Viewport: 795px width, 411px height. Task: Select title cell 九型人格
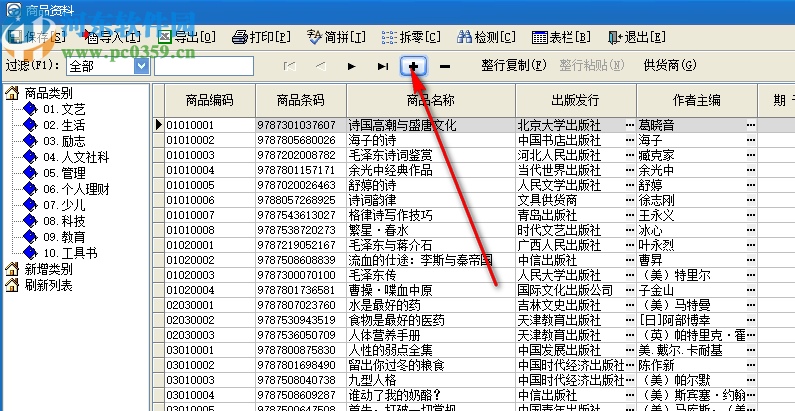pyautogui.click(x=431, y=380)
